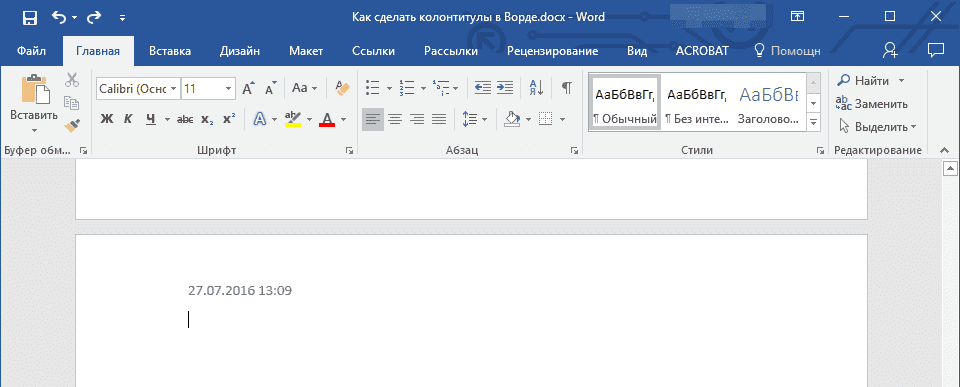The width and height of the screenshot is (960, 387).
Task: Toggle subscript x₂ formatting
Action: click(207, 119)
